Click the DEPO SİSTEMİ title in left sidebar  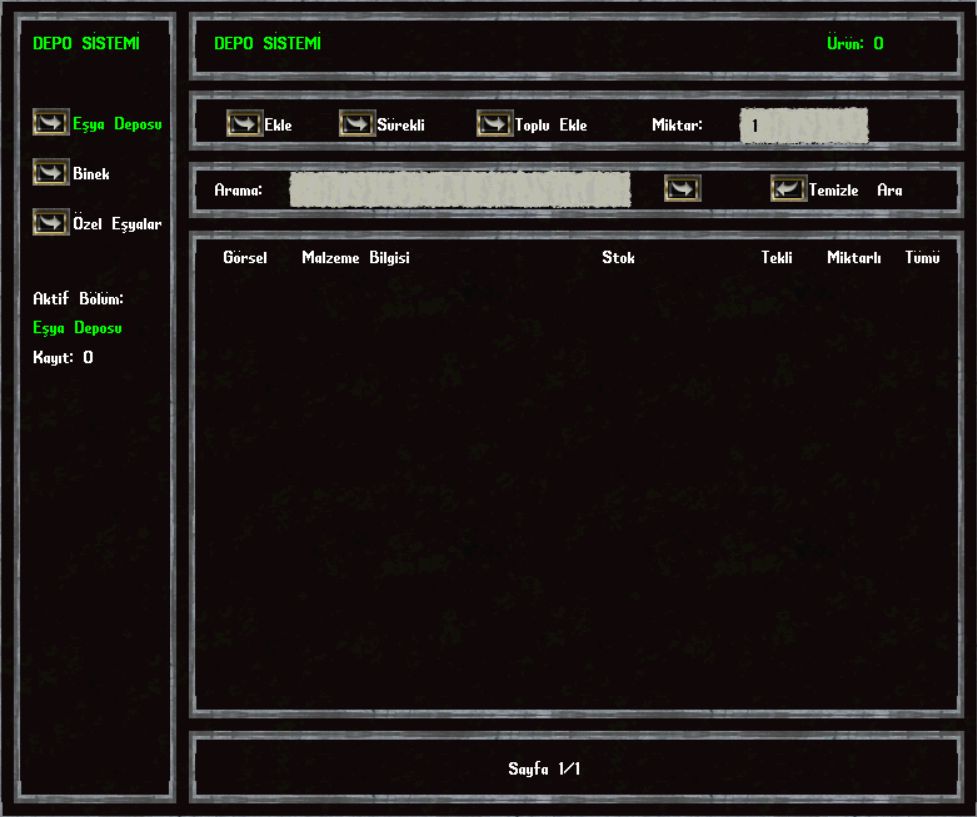click(x=86, y=43)
